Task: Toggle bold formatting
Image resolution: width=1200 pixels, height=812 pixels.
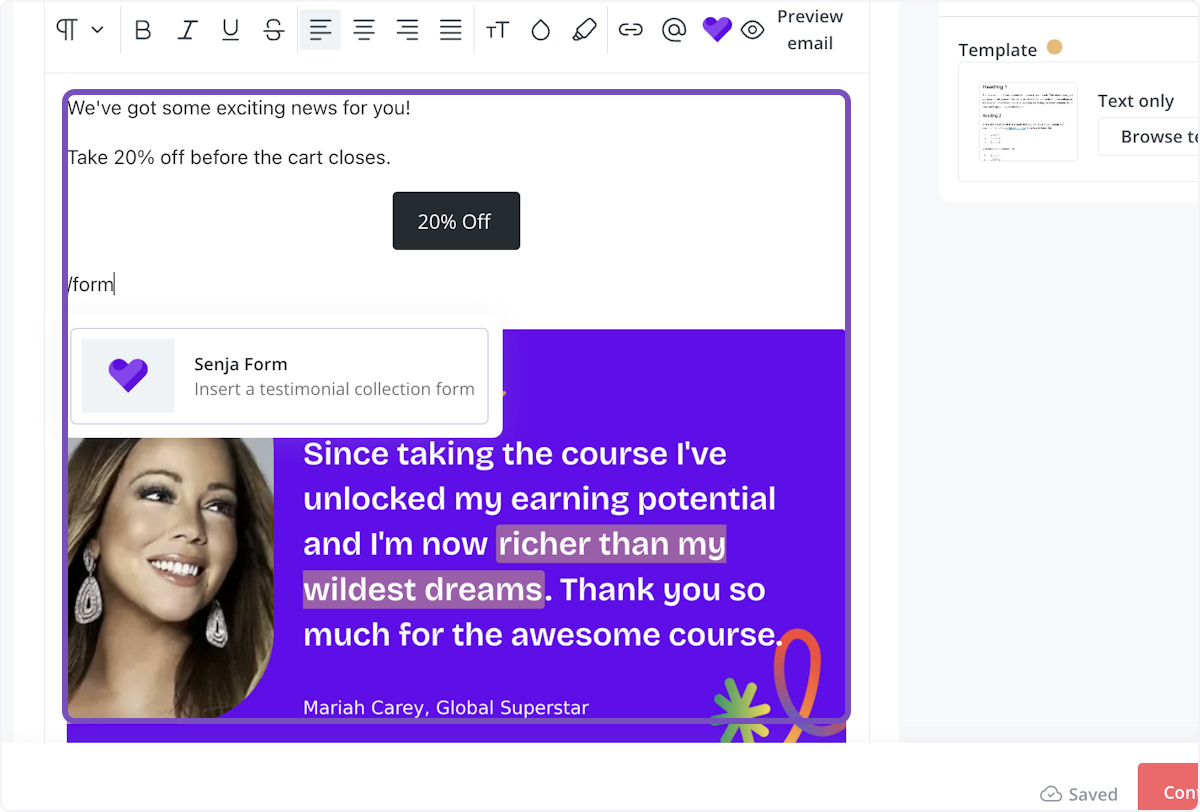Action: (x=143, y=30)
